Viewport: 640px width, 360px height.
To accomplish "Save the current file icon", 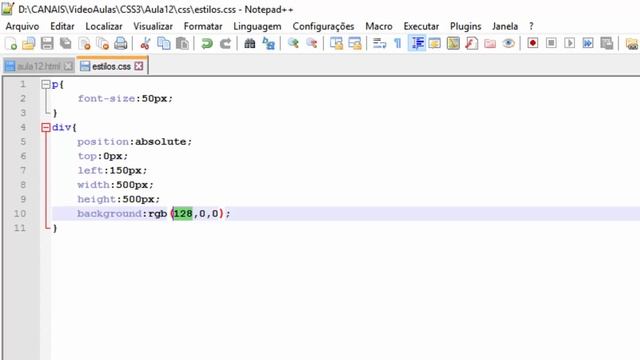I will [x=47, y=43].
